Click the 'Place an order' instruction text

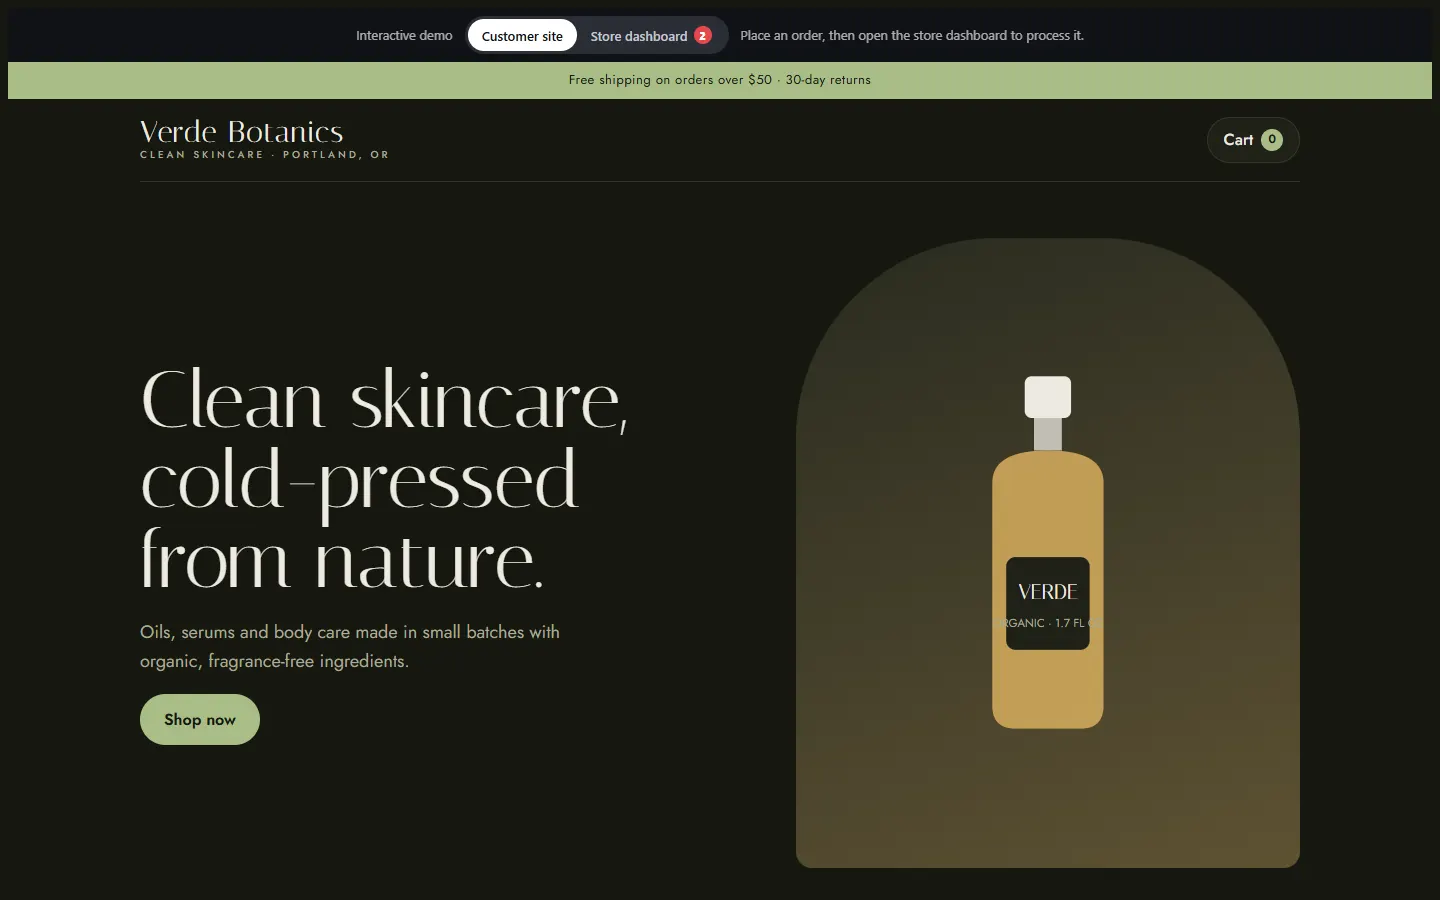click(912, 36)
